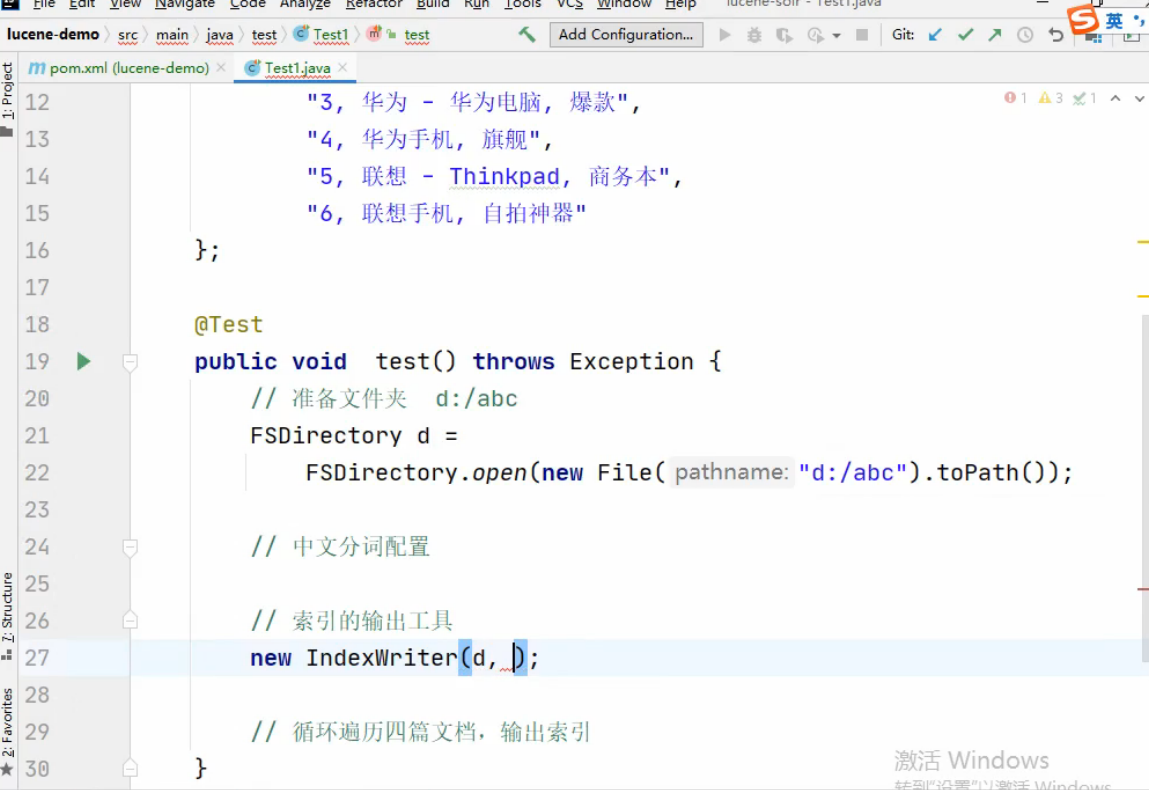Run test via gutter arrow on line 19
The height and width of the screenshot is (790, 1149).
84,361
